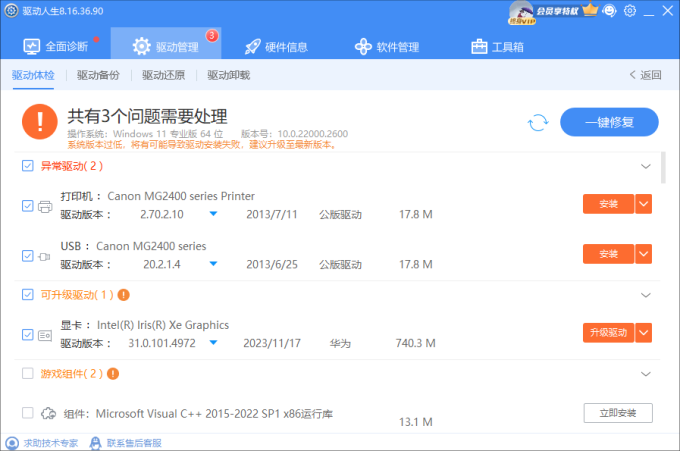Uncheck the USB Canon MG2400 series checkbox

pos(28,256)
